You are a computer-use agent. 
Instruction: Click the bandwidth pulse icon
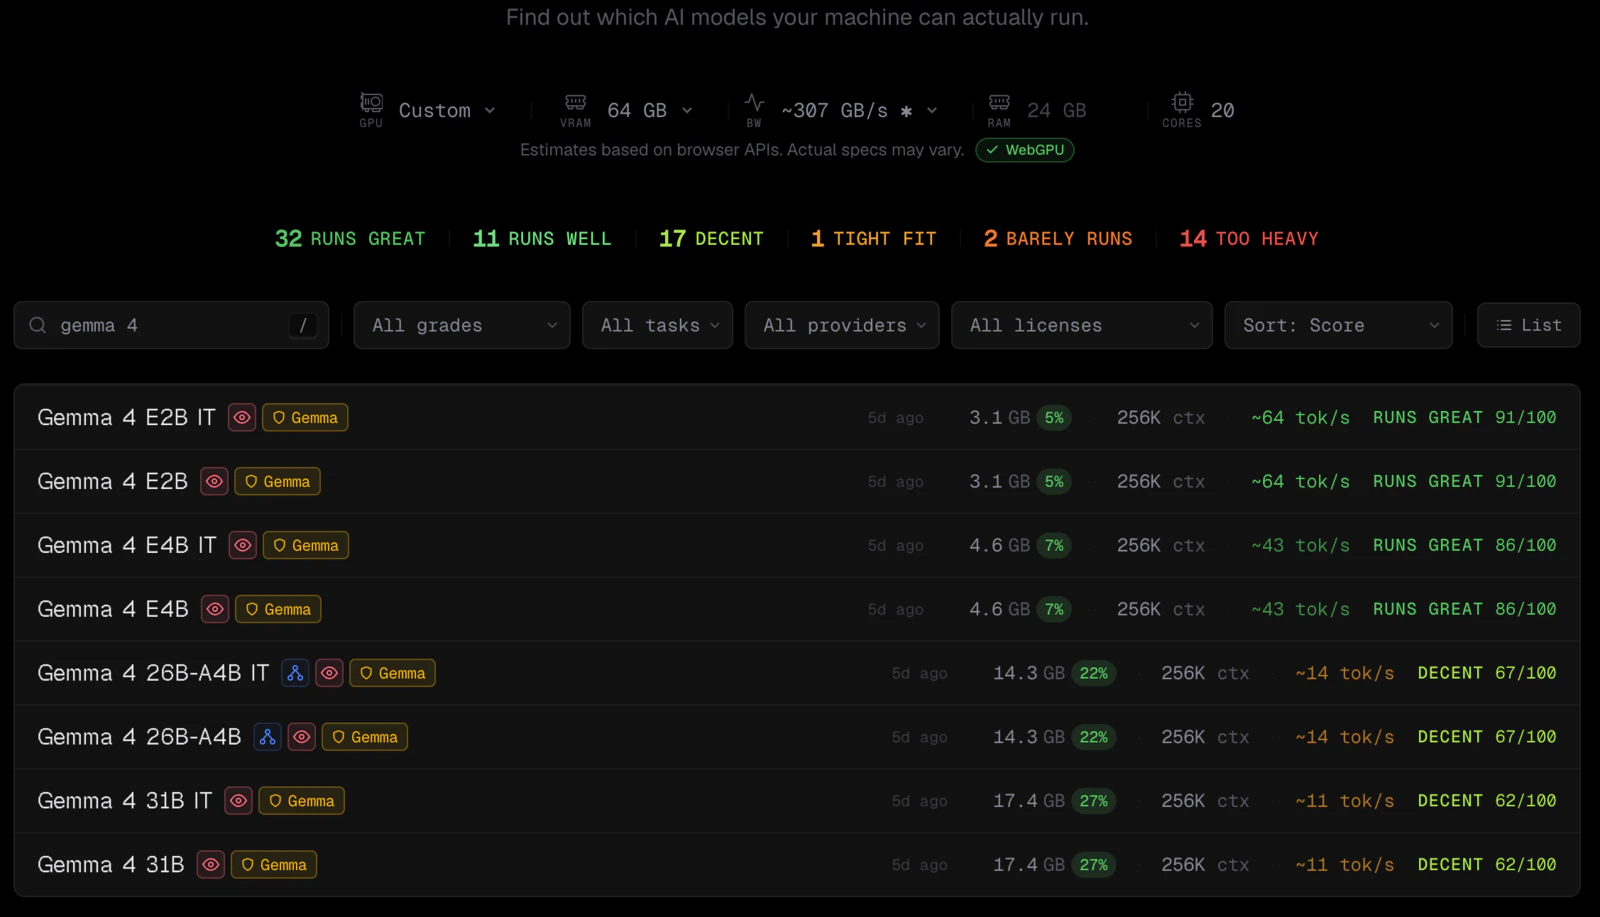[754, 102]
